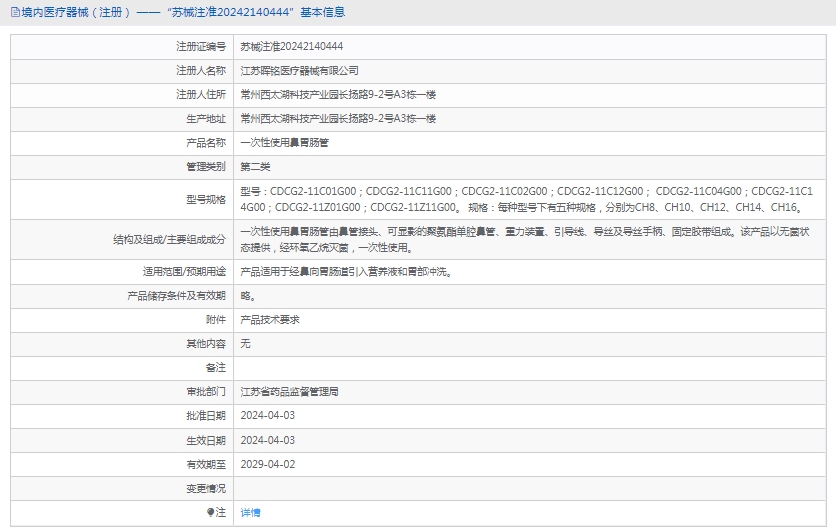Click the approval date 2024-04-03 beside 批准日期
836x530 pixels.
click(268, 416)
